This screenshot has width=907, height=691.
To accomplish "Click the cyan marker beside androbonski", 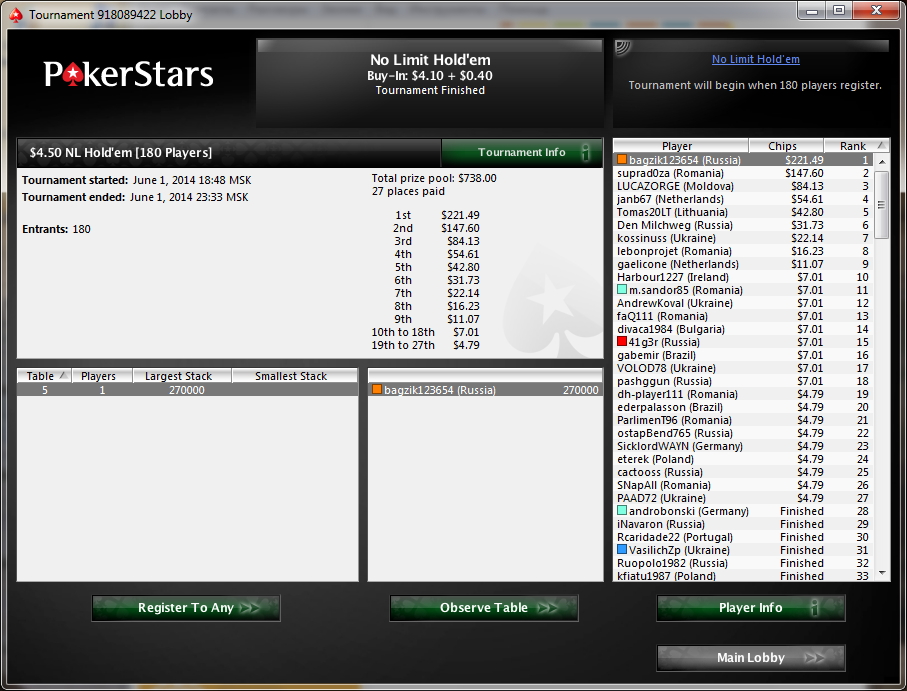I will (x=622, y=510).
